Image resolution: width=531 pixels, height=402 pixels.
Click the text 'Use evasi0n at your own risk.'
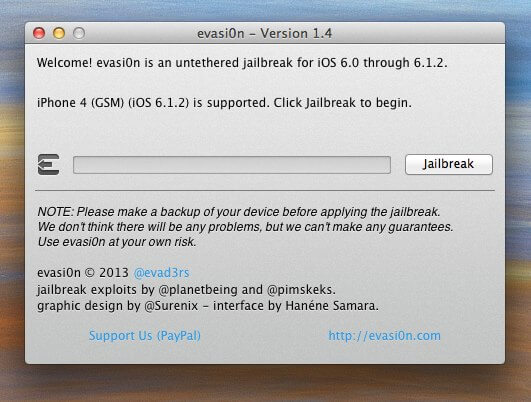[117, 242]
